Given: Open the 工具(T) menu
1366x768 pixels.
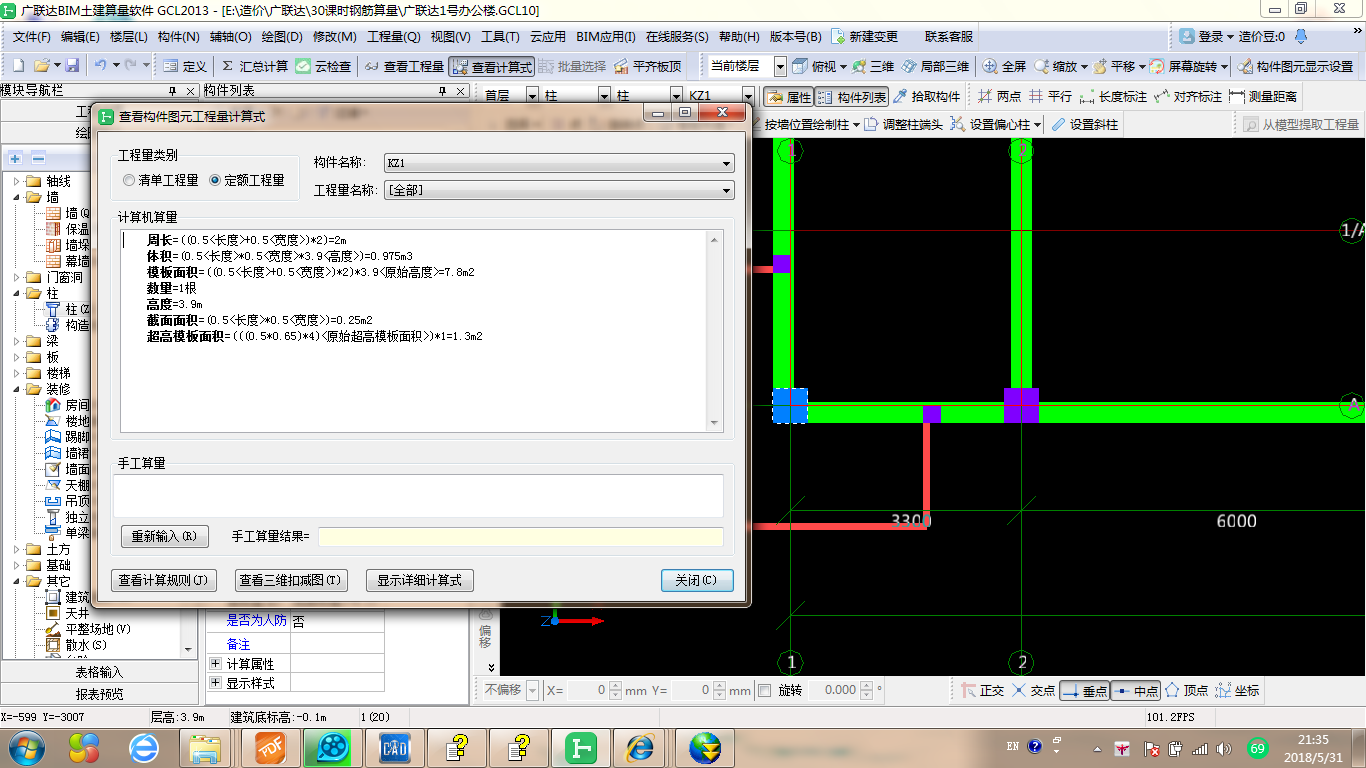Looking at the screenshot, I should coord(500,37).
